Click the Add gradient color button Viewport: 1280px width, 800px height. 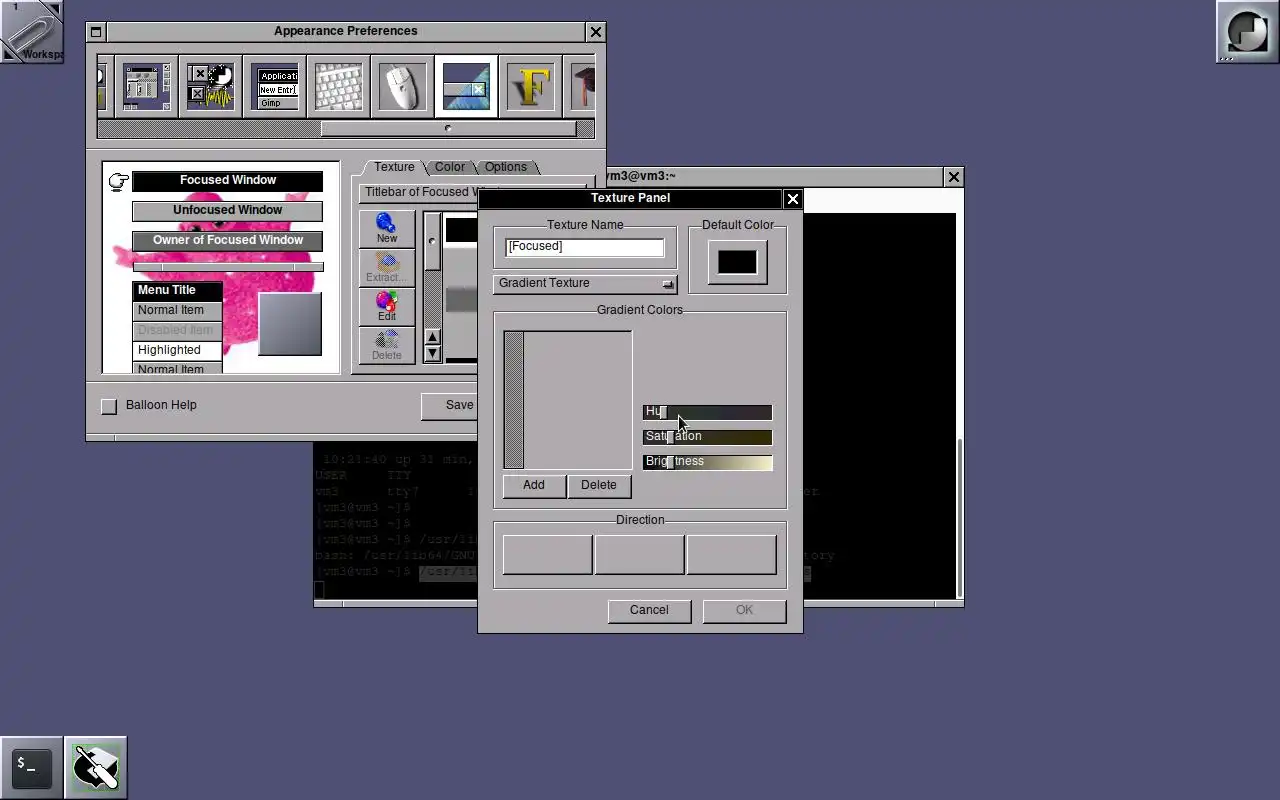tap(534, 485)
